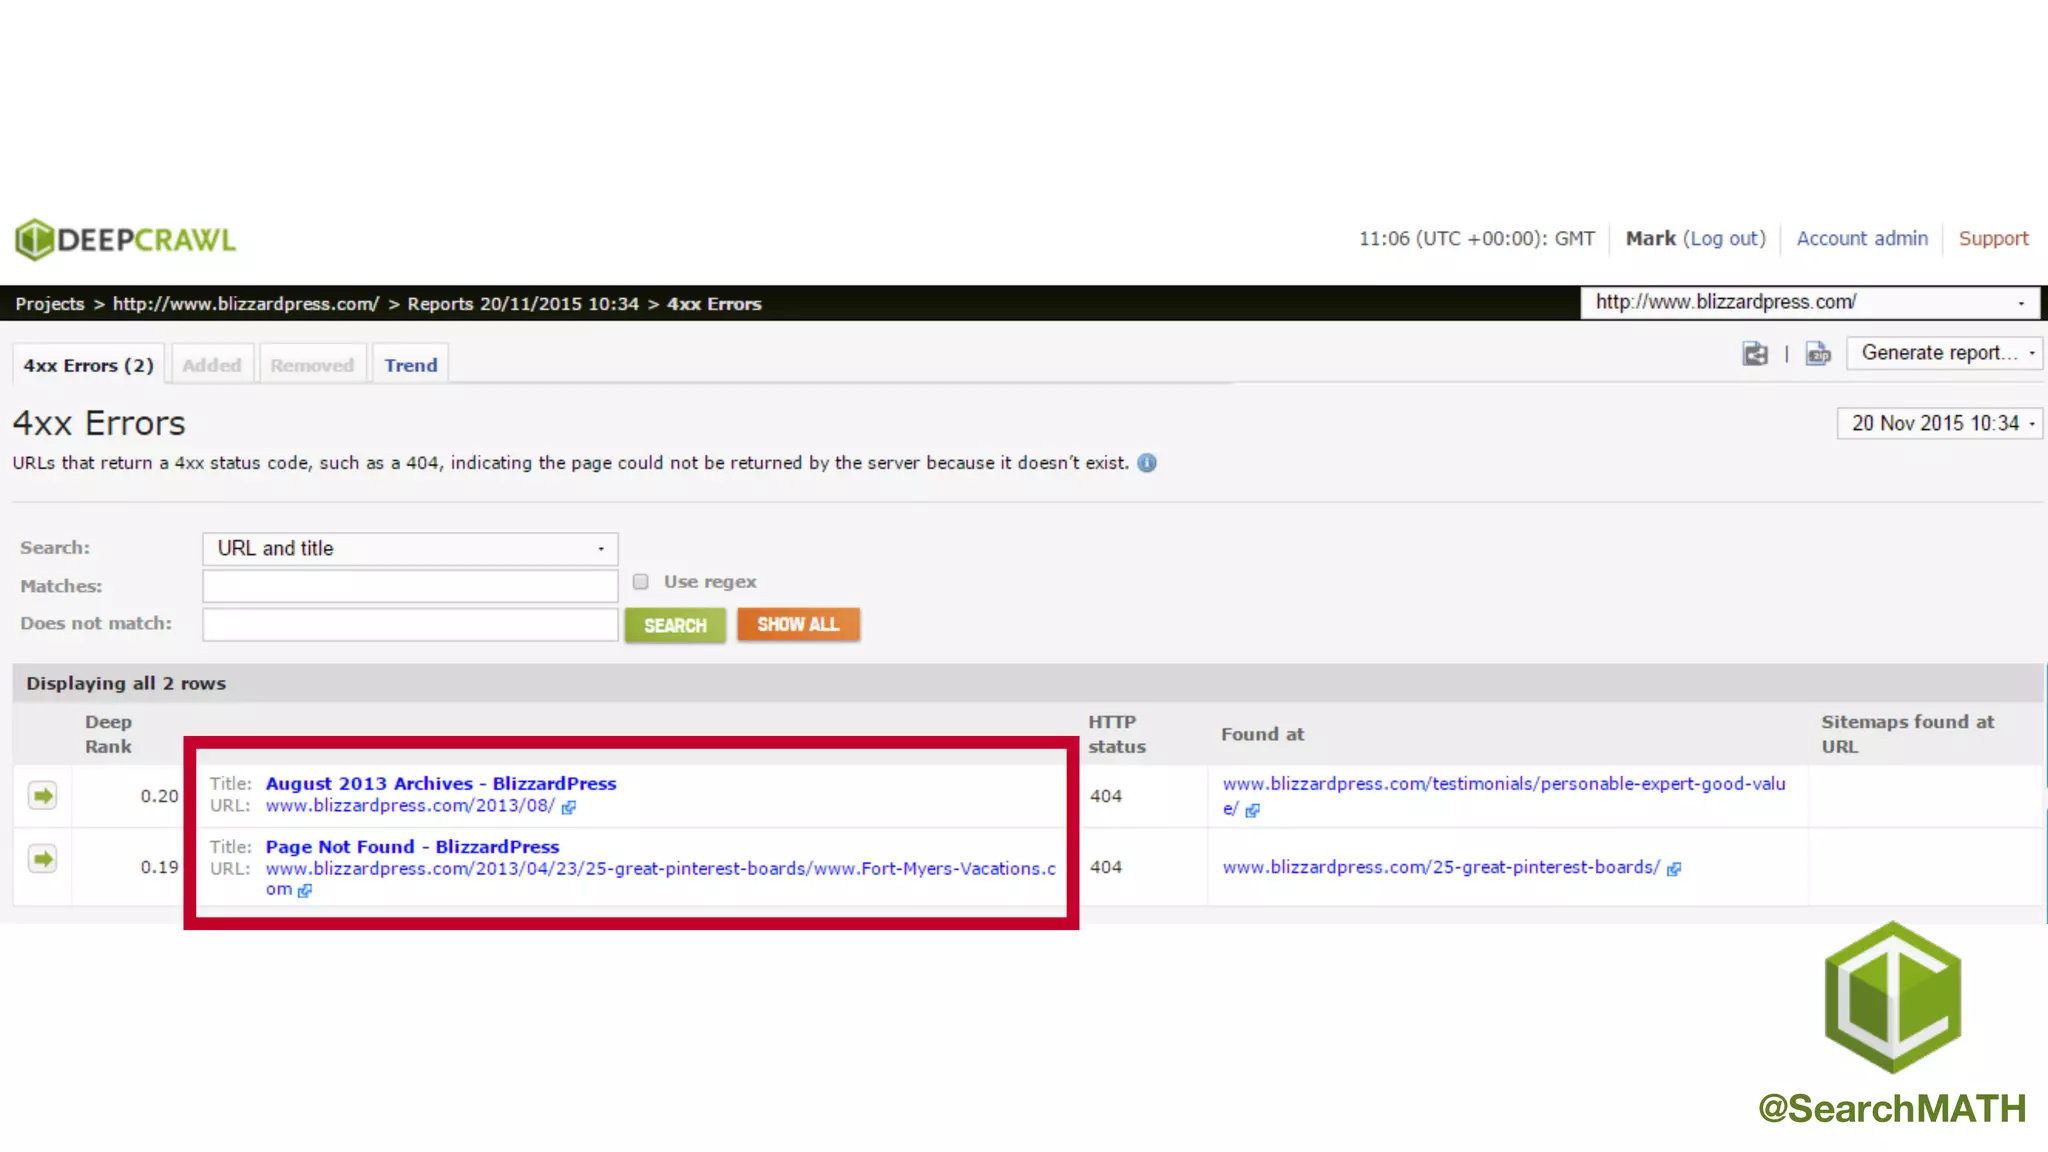
Task: Click the DeepCrawl logo
Action: (x=126, y=240)
